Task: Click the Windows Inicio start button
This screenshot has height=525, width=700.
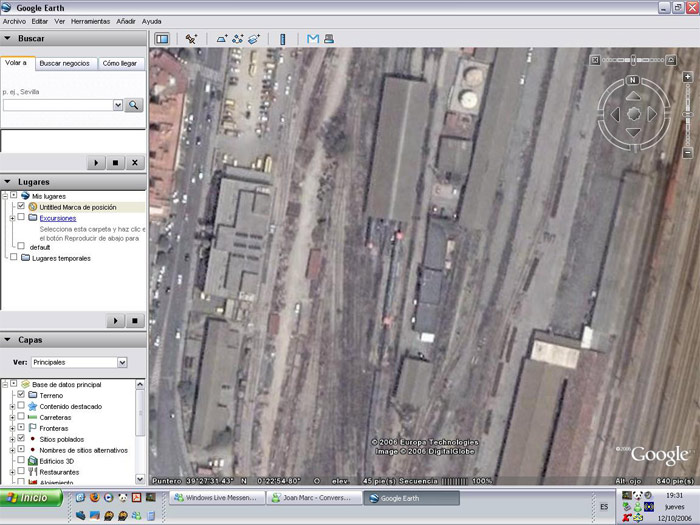Action: click(28, 497)
